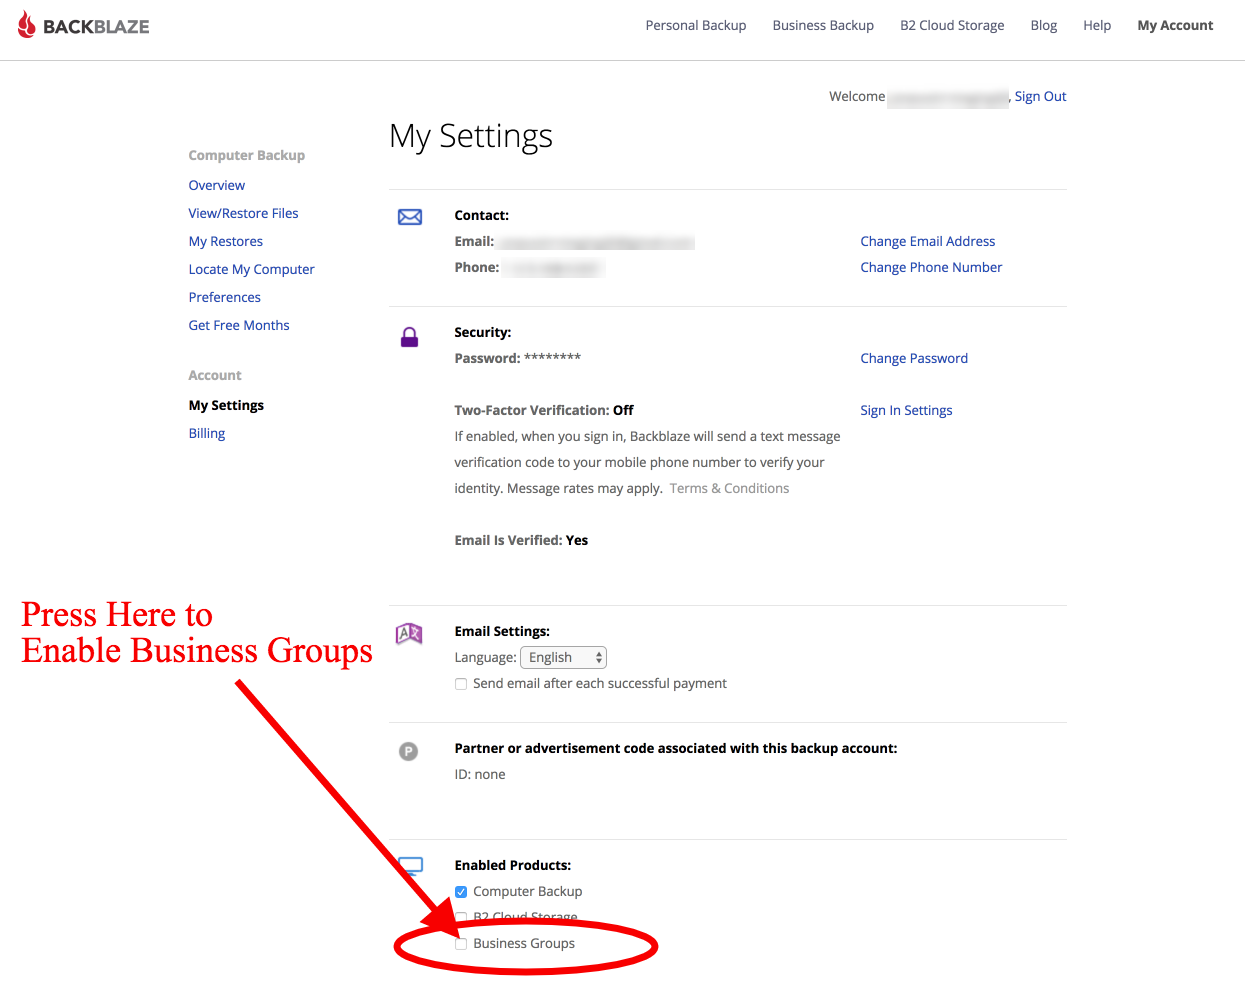
Task: Click the 'ID: none' partner code text
Action: tap(480, 775)
